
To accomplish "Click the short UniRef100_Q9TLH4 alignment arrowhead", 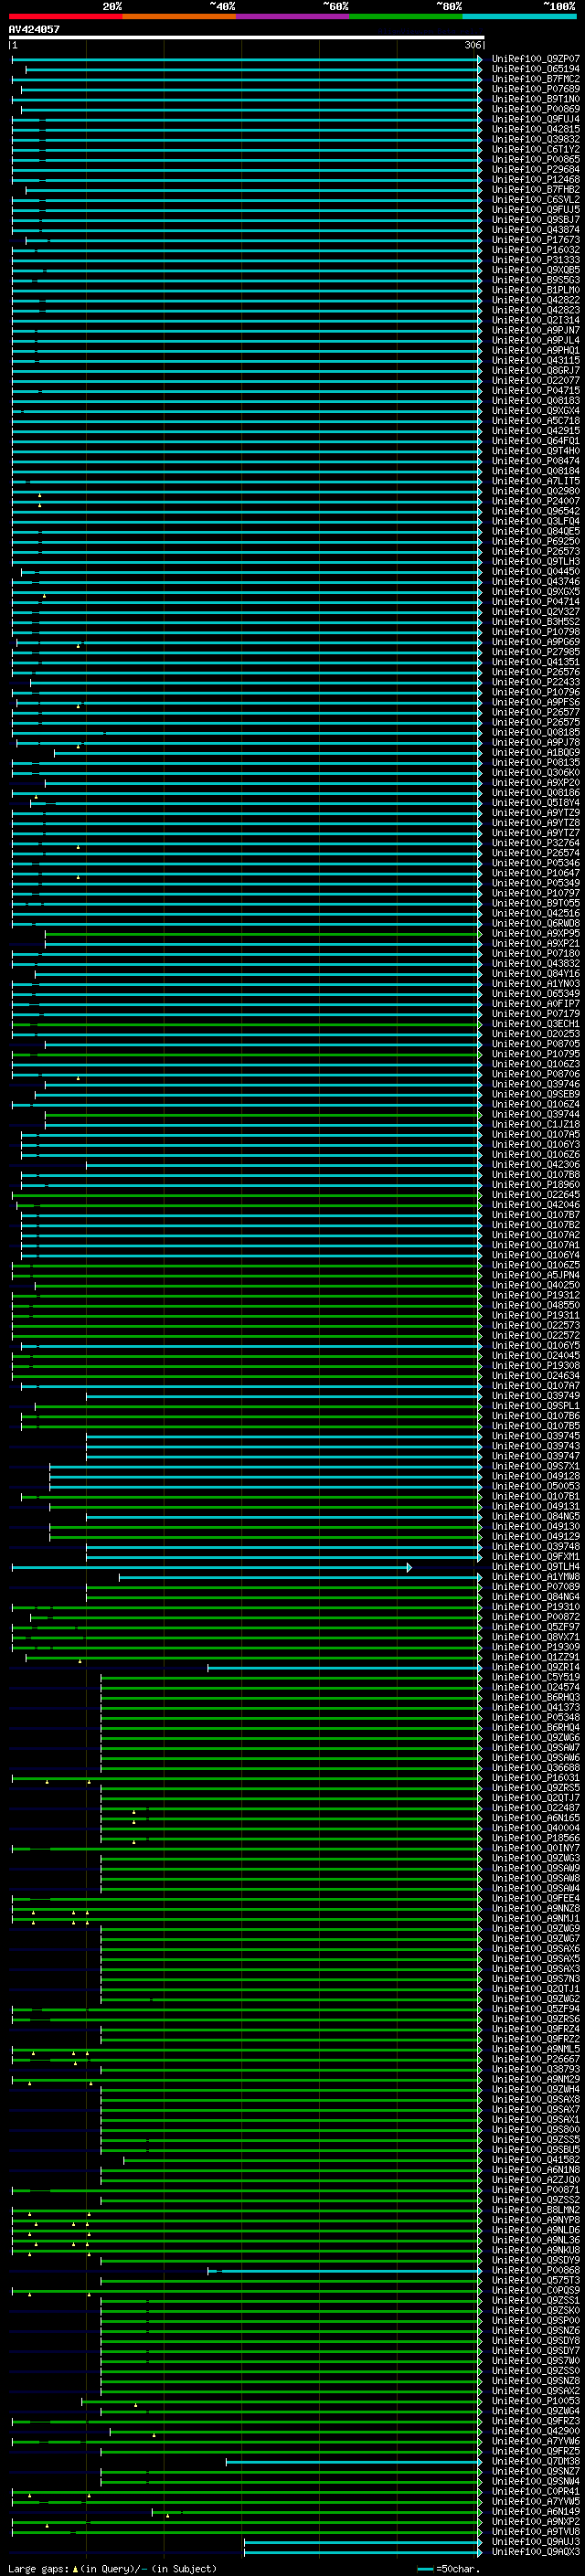I will [409, 1567].
